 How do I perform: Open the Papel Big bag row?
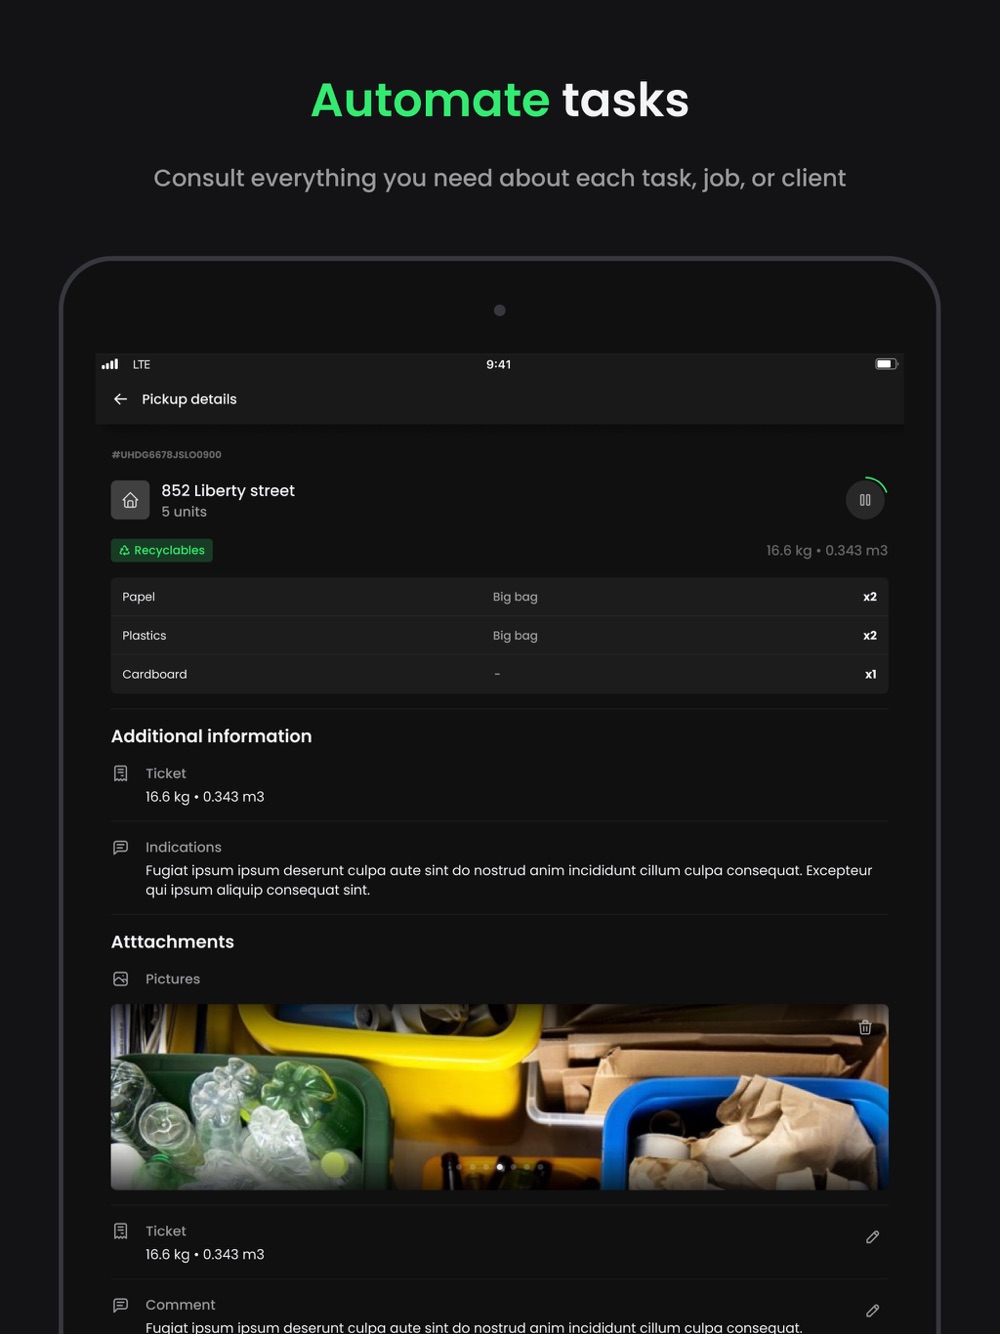(500, 597)
